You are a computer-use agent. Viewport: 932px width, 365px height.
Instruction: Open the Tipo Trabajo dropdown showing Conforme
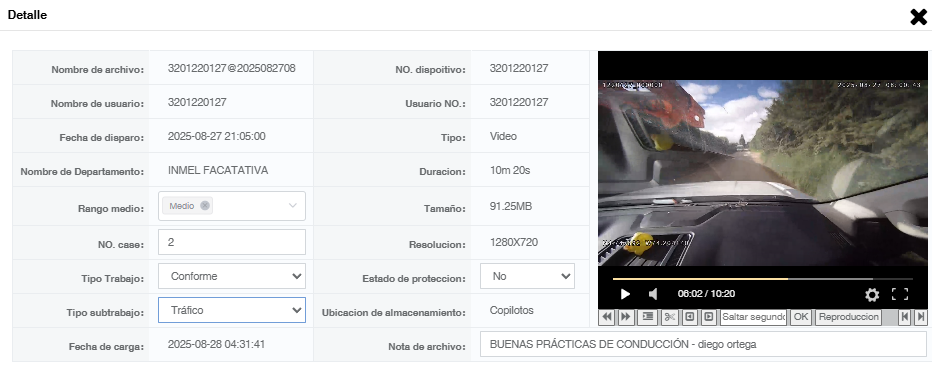(x=232, y=276)
